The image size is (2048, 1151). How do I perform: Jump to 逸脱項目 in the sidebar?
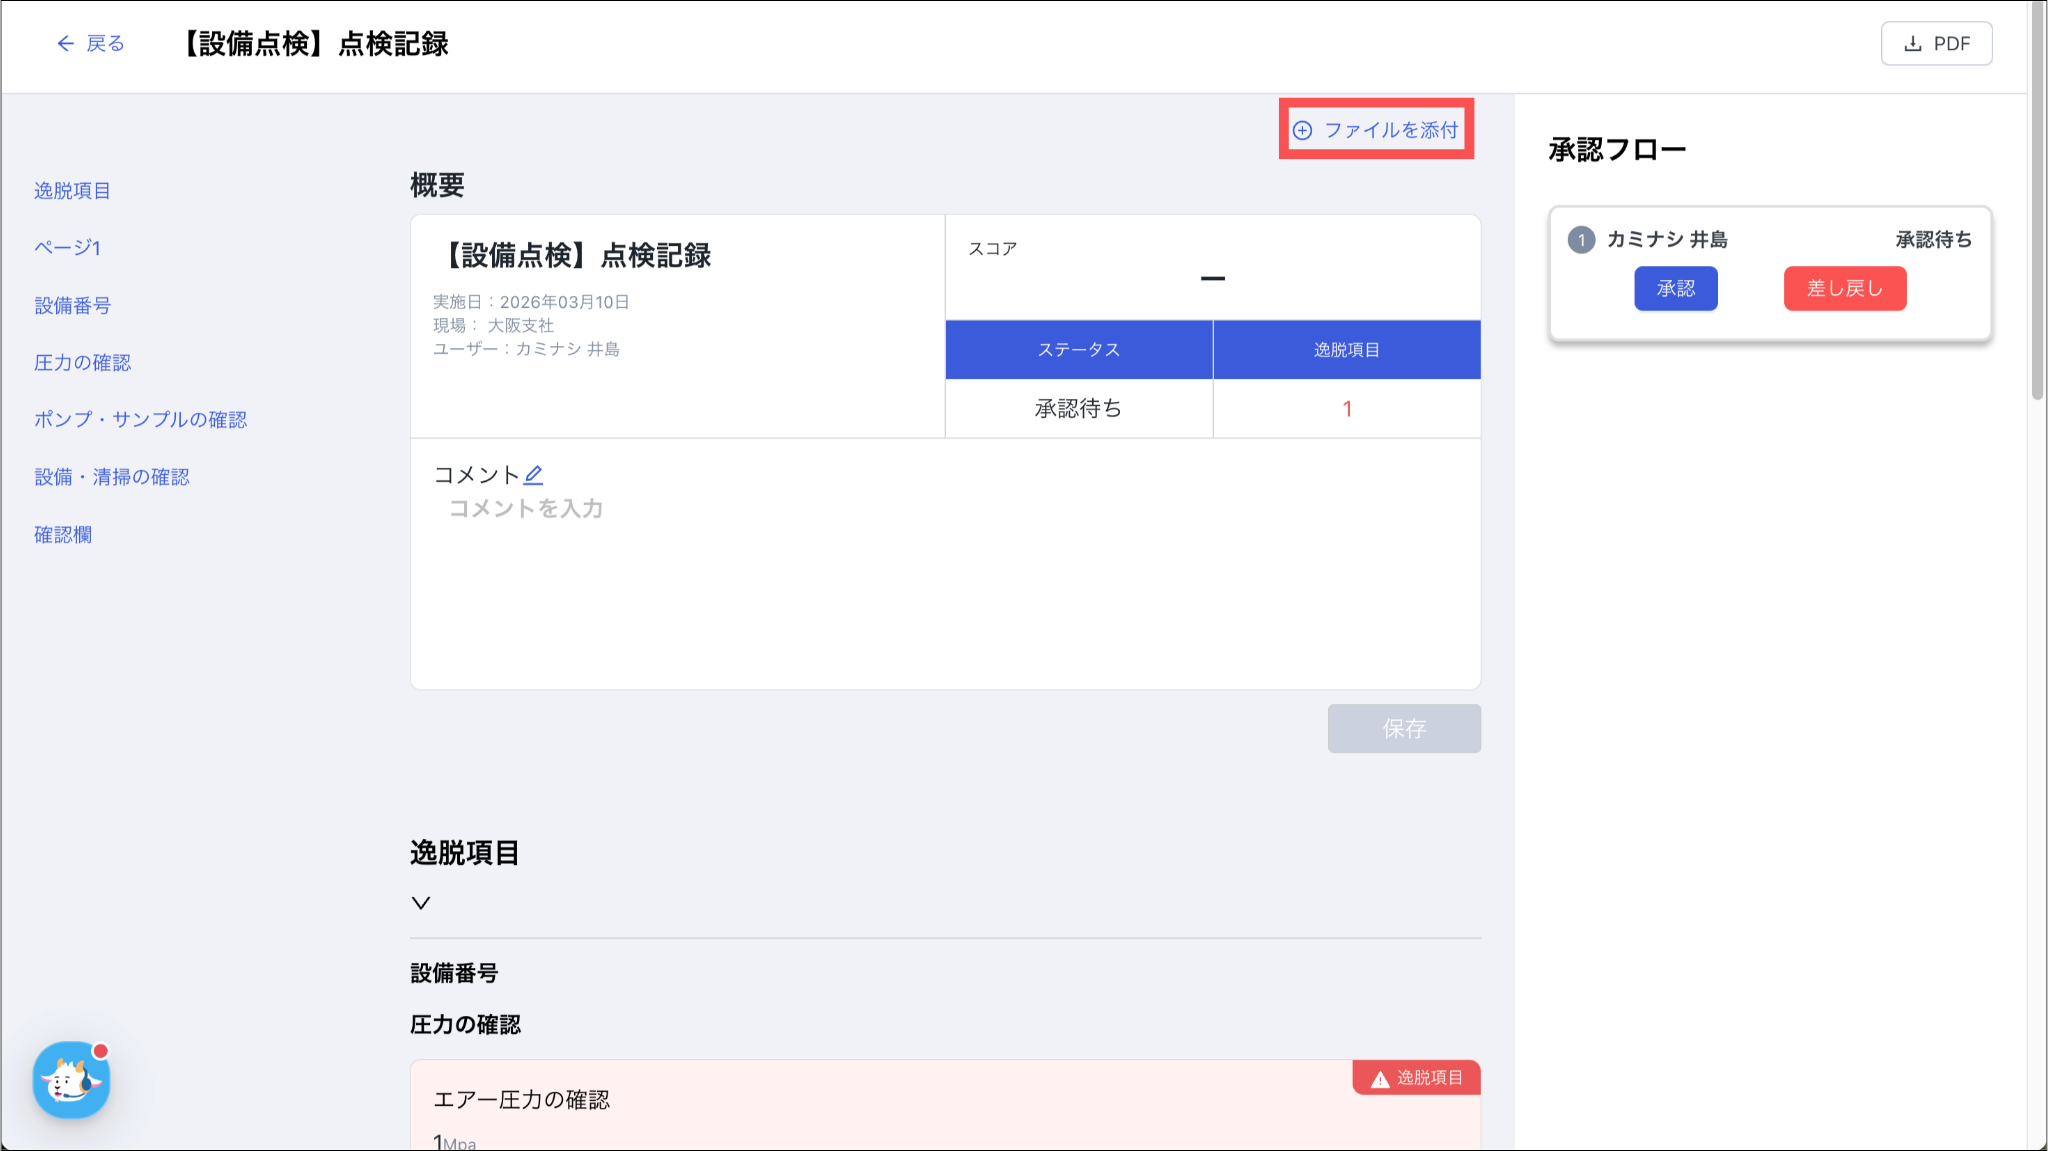(x=72, y=191)
